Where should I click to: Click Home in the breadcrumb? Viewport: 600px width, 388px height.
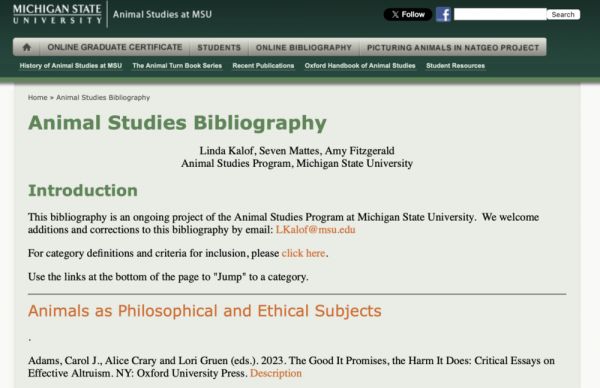click(38, 98)
